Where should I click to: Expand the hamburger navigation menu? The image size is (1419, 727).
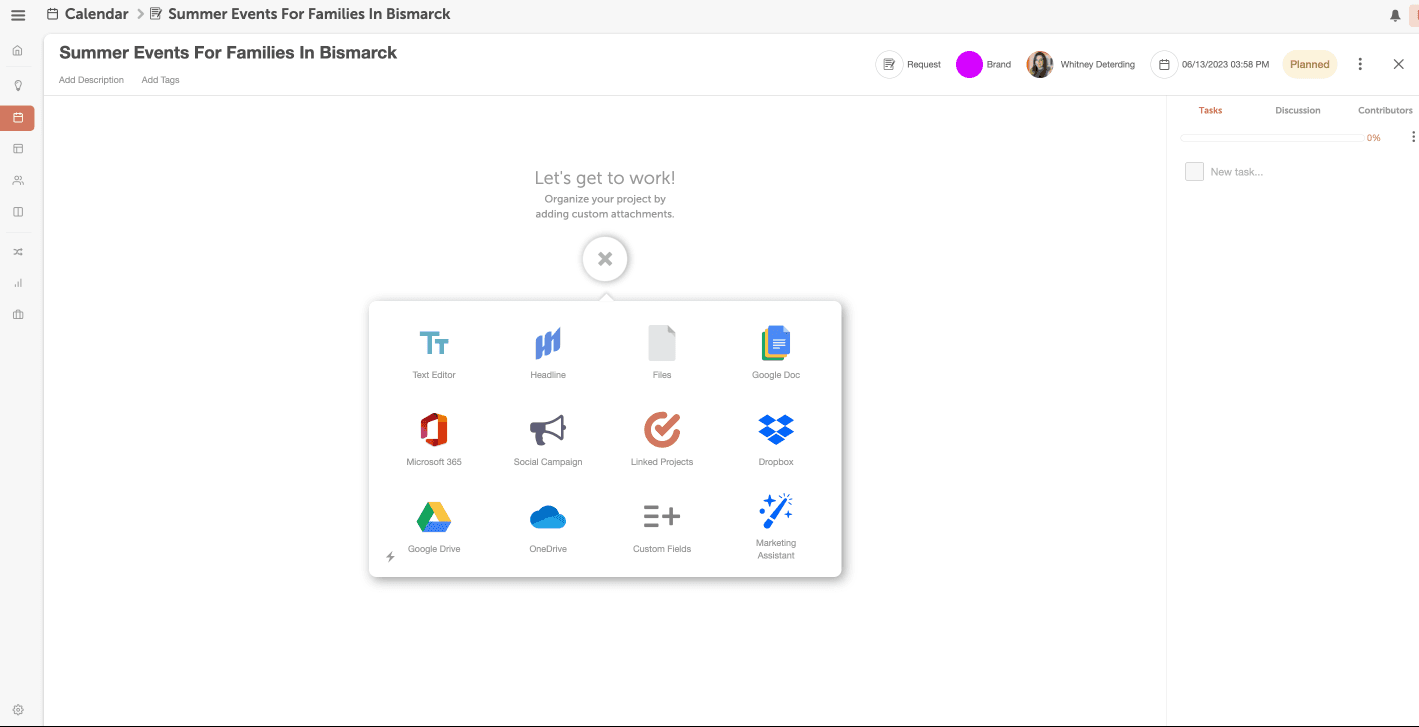(x=18, y=15)
